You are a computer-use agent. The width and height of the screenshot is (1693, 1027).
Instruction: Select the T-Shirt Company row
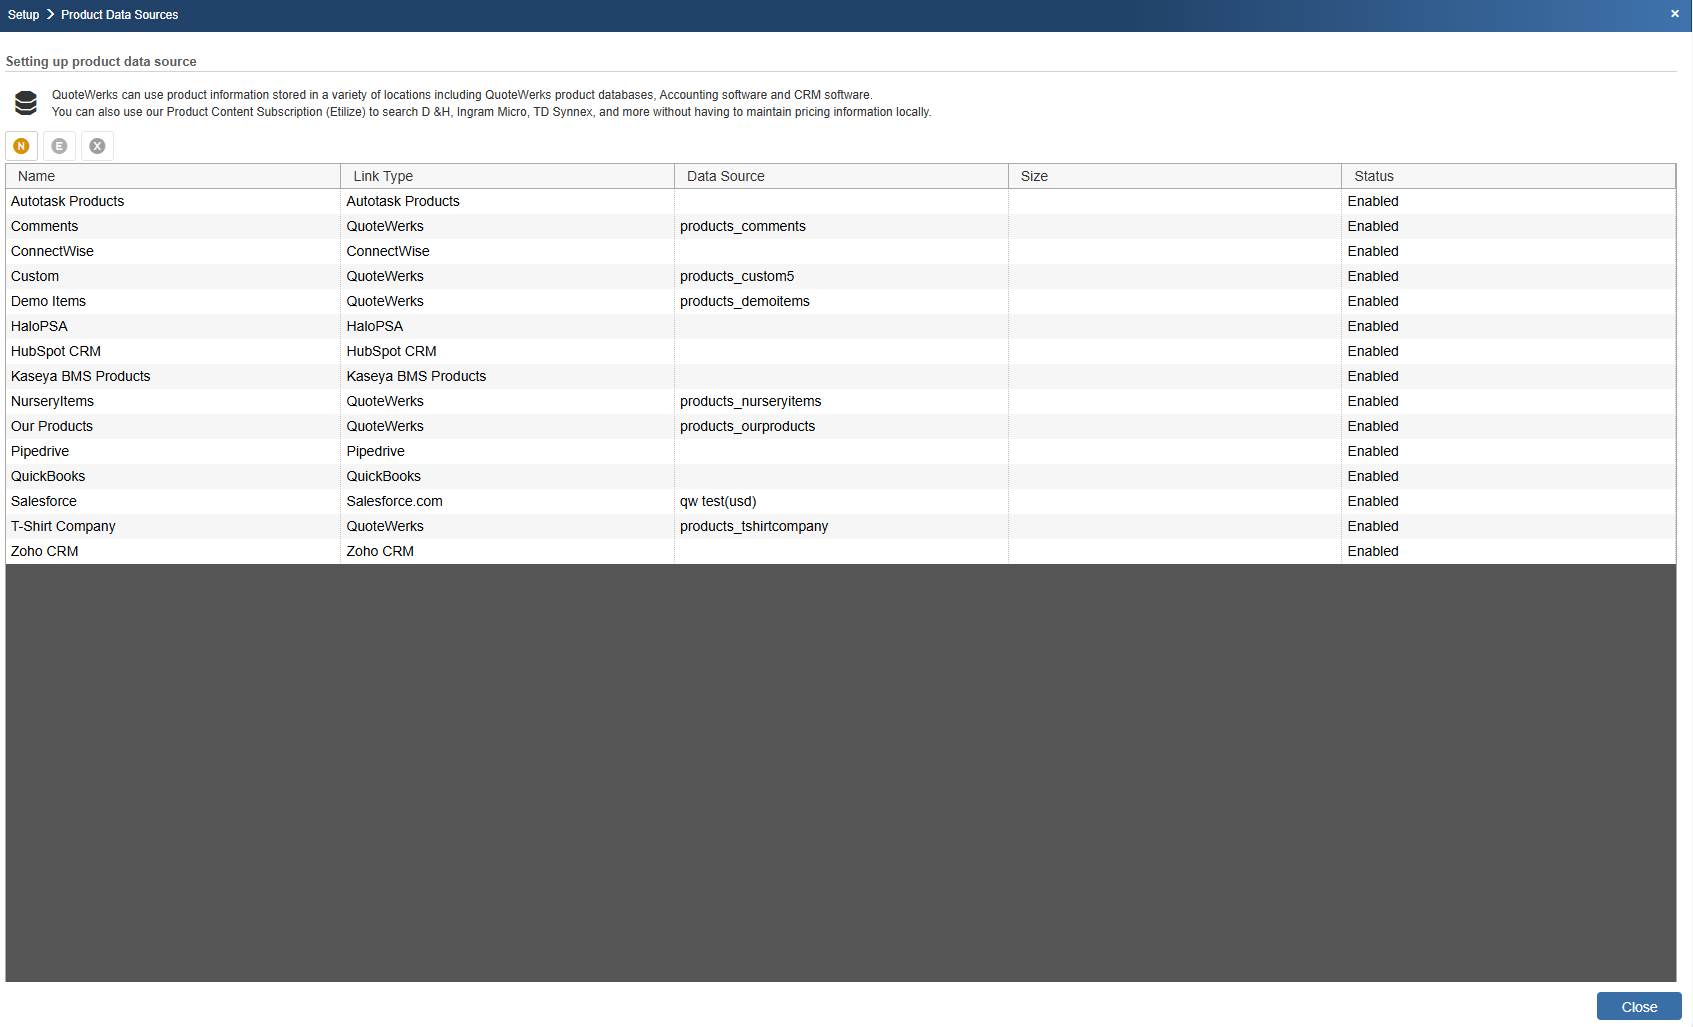click(x=841, y=526)
